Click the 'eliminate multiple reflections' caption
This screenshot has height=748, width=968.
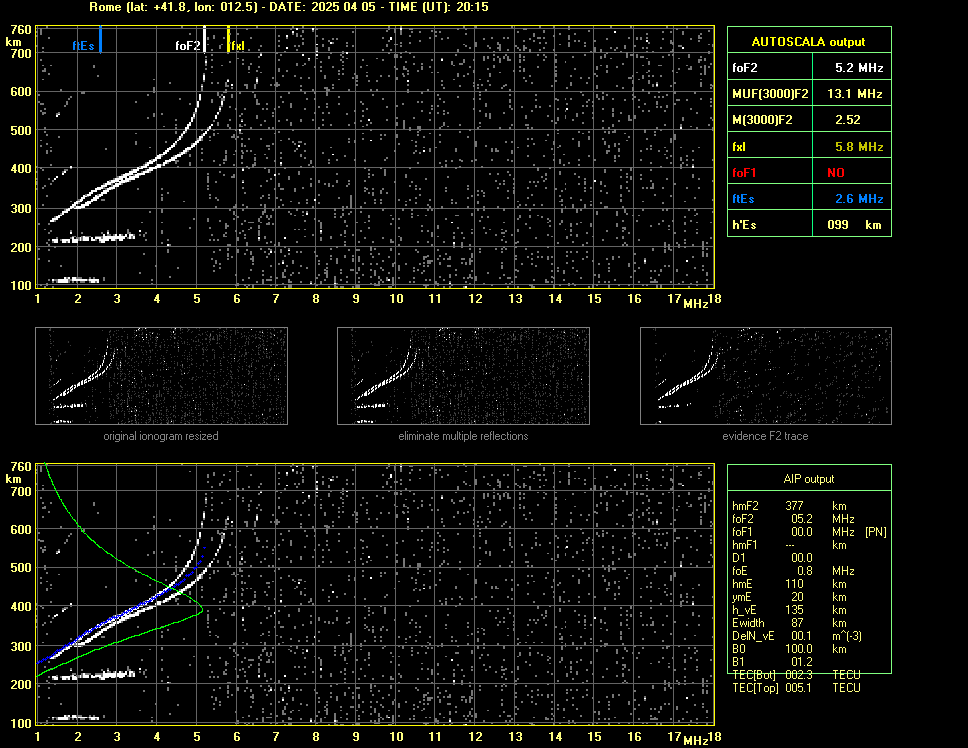(463, 436)
